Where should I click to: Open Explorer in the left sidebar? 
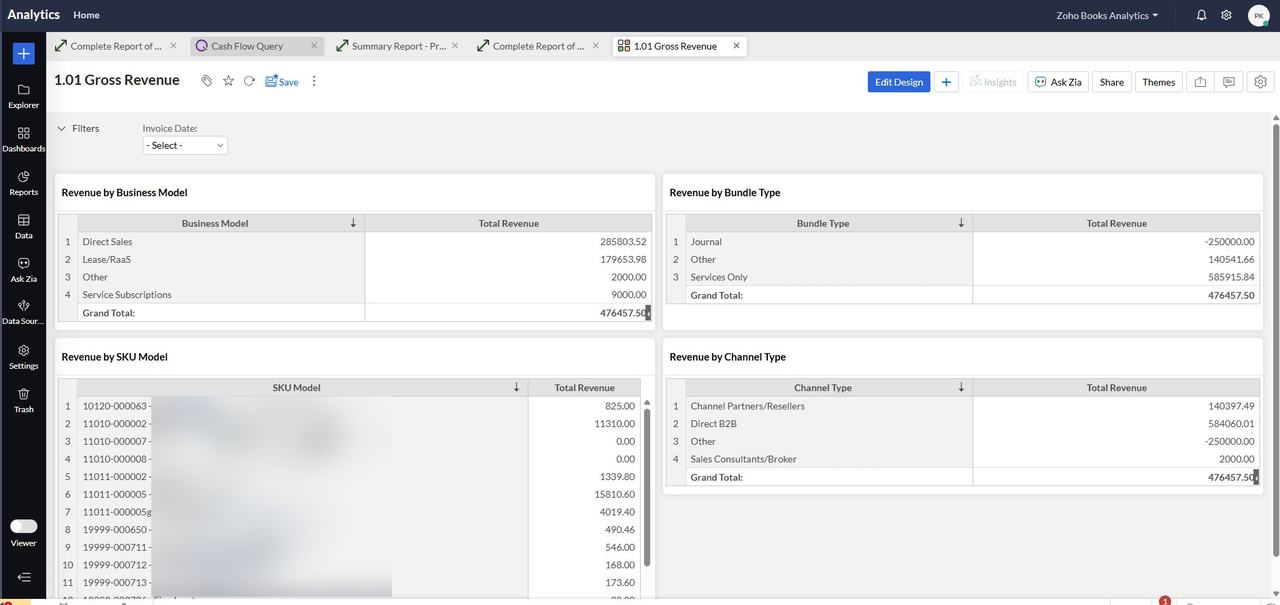tap(23, 96)
